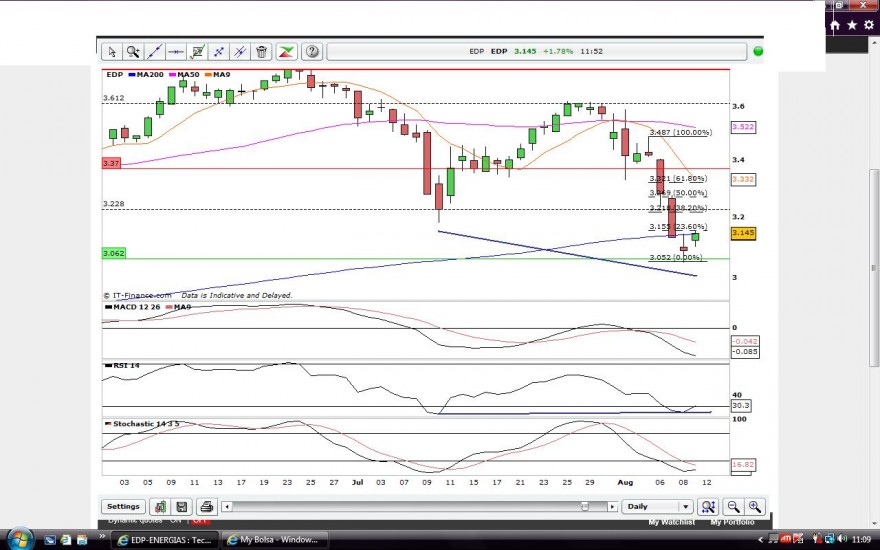Select the horizontal line drawing tool

(x=176, y=52)
